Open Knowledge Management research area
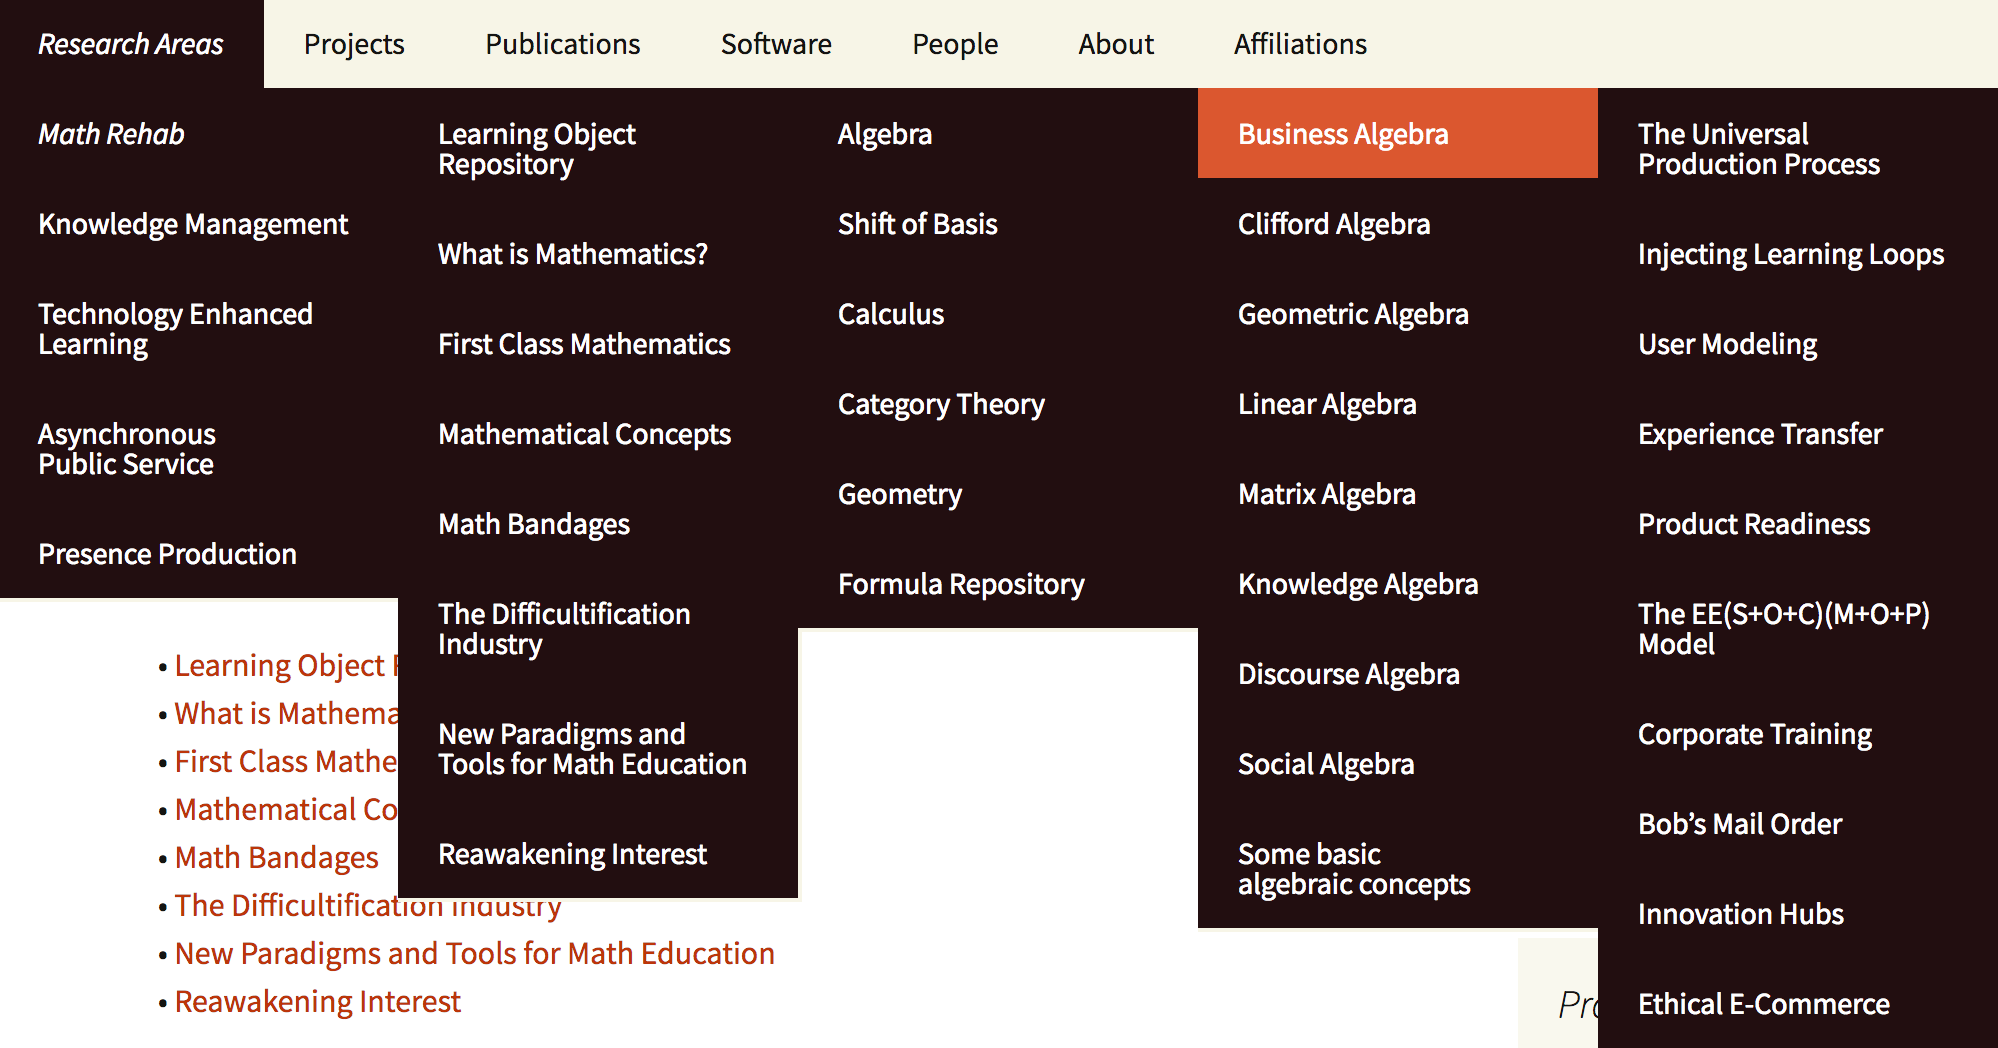Screen dimensions: 1998x1048 [193, 224]
